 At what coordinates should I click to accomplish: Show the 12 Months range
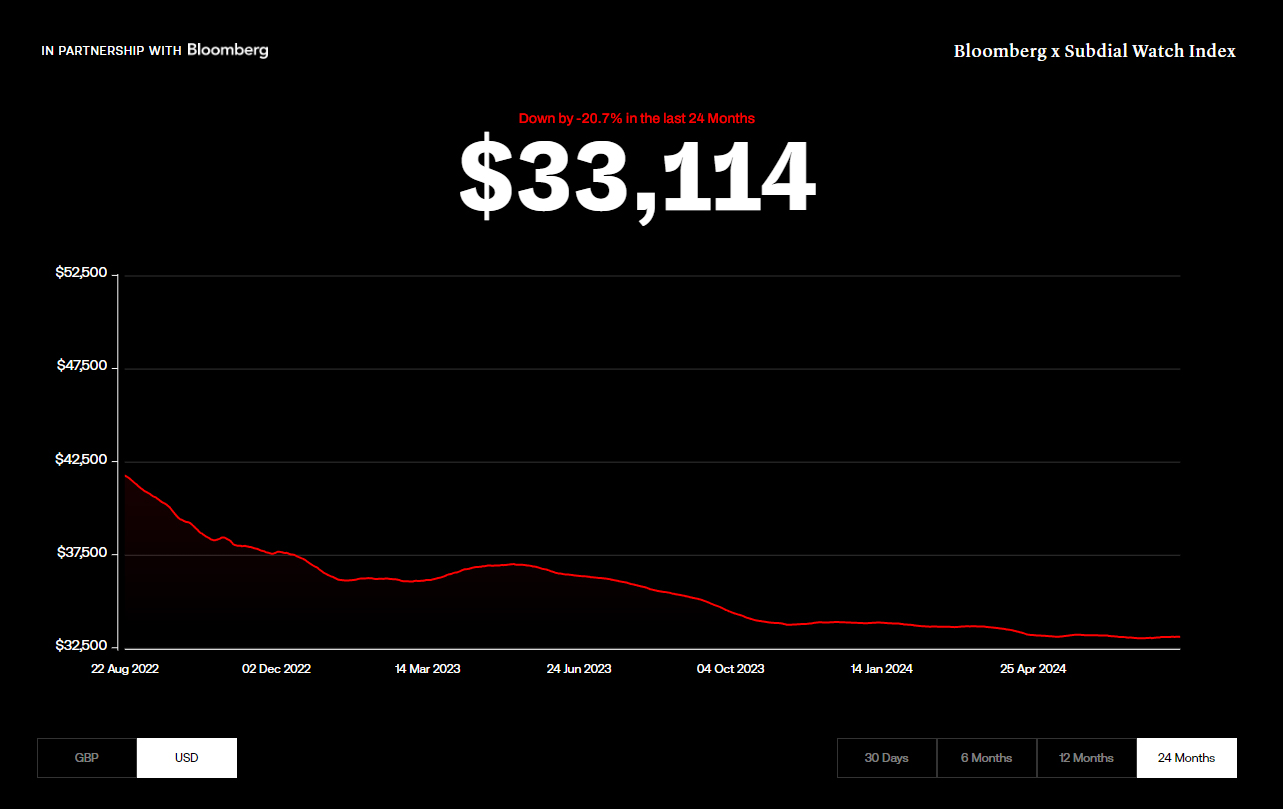tap(1087, 758)
